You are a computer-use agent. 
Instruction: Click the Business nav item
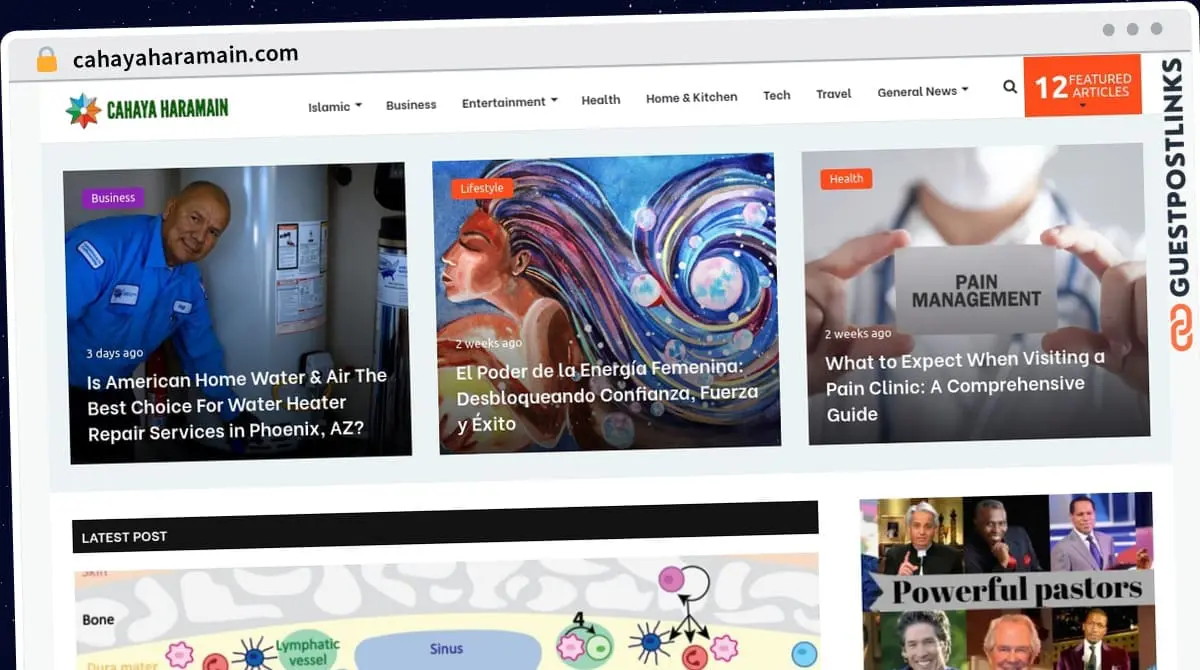click(411, 104)
